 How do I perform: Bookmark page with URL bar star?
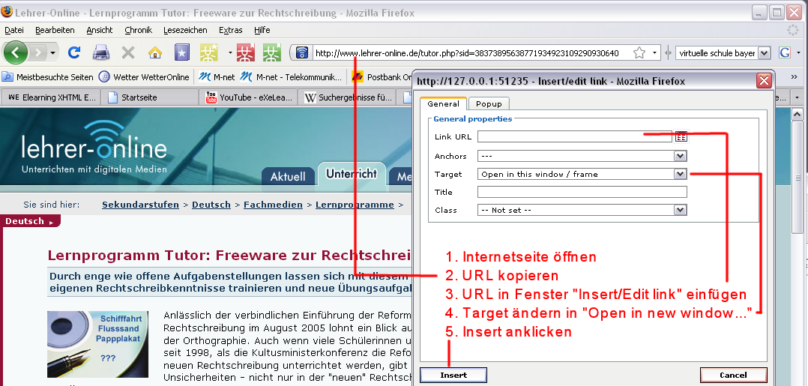pos(639,53)
